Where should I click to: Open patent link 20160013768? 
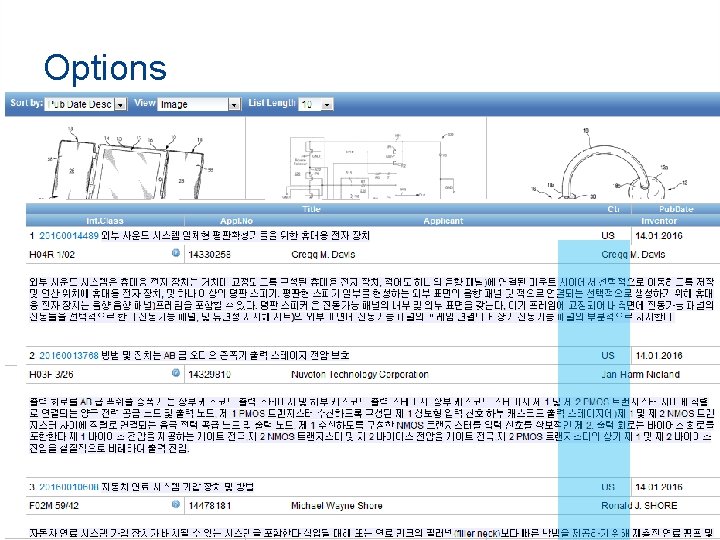(69, 355)
